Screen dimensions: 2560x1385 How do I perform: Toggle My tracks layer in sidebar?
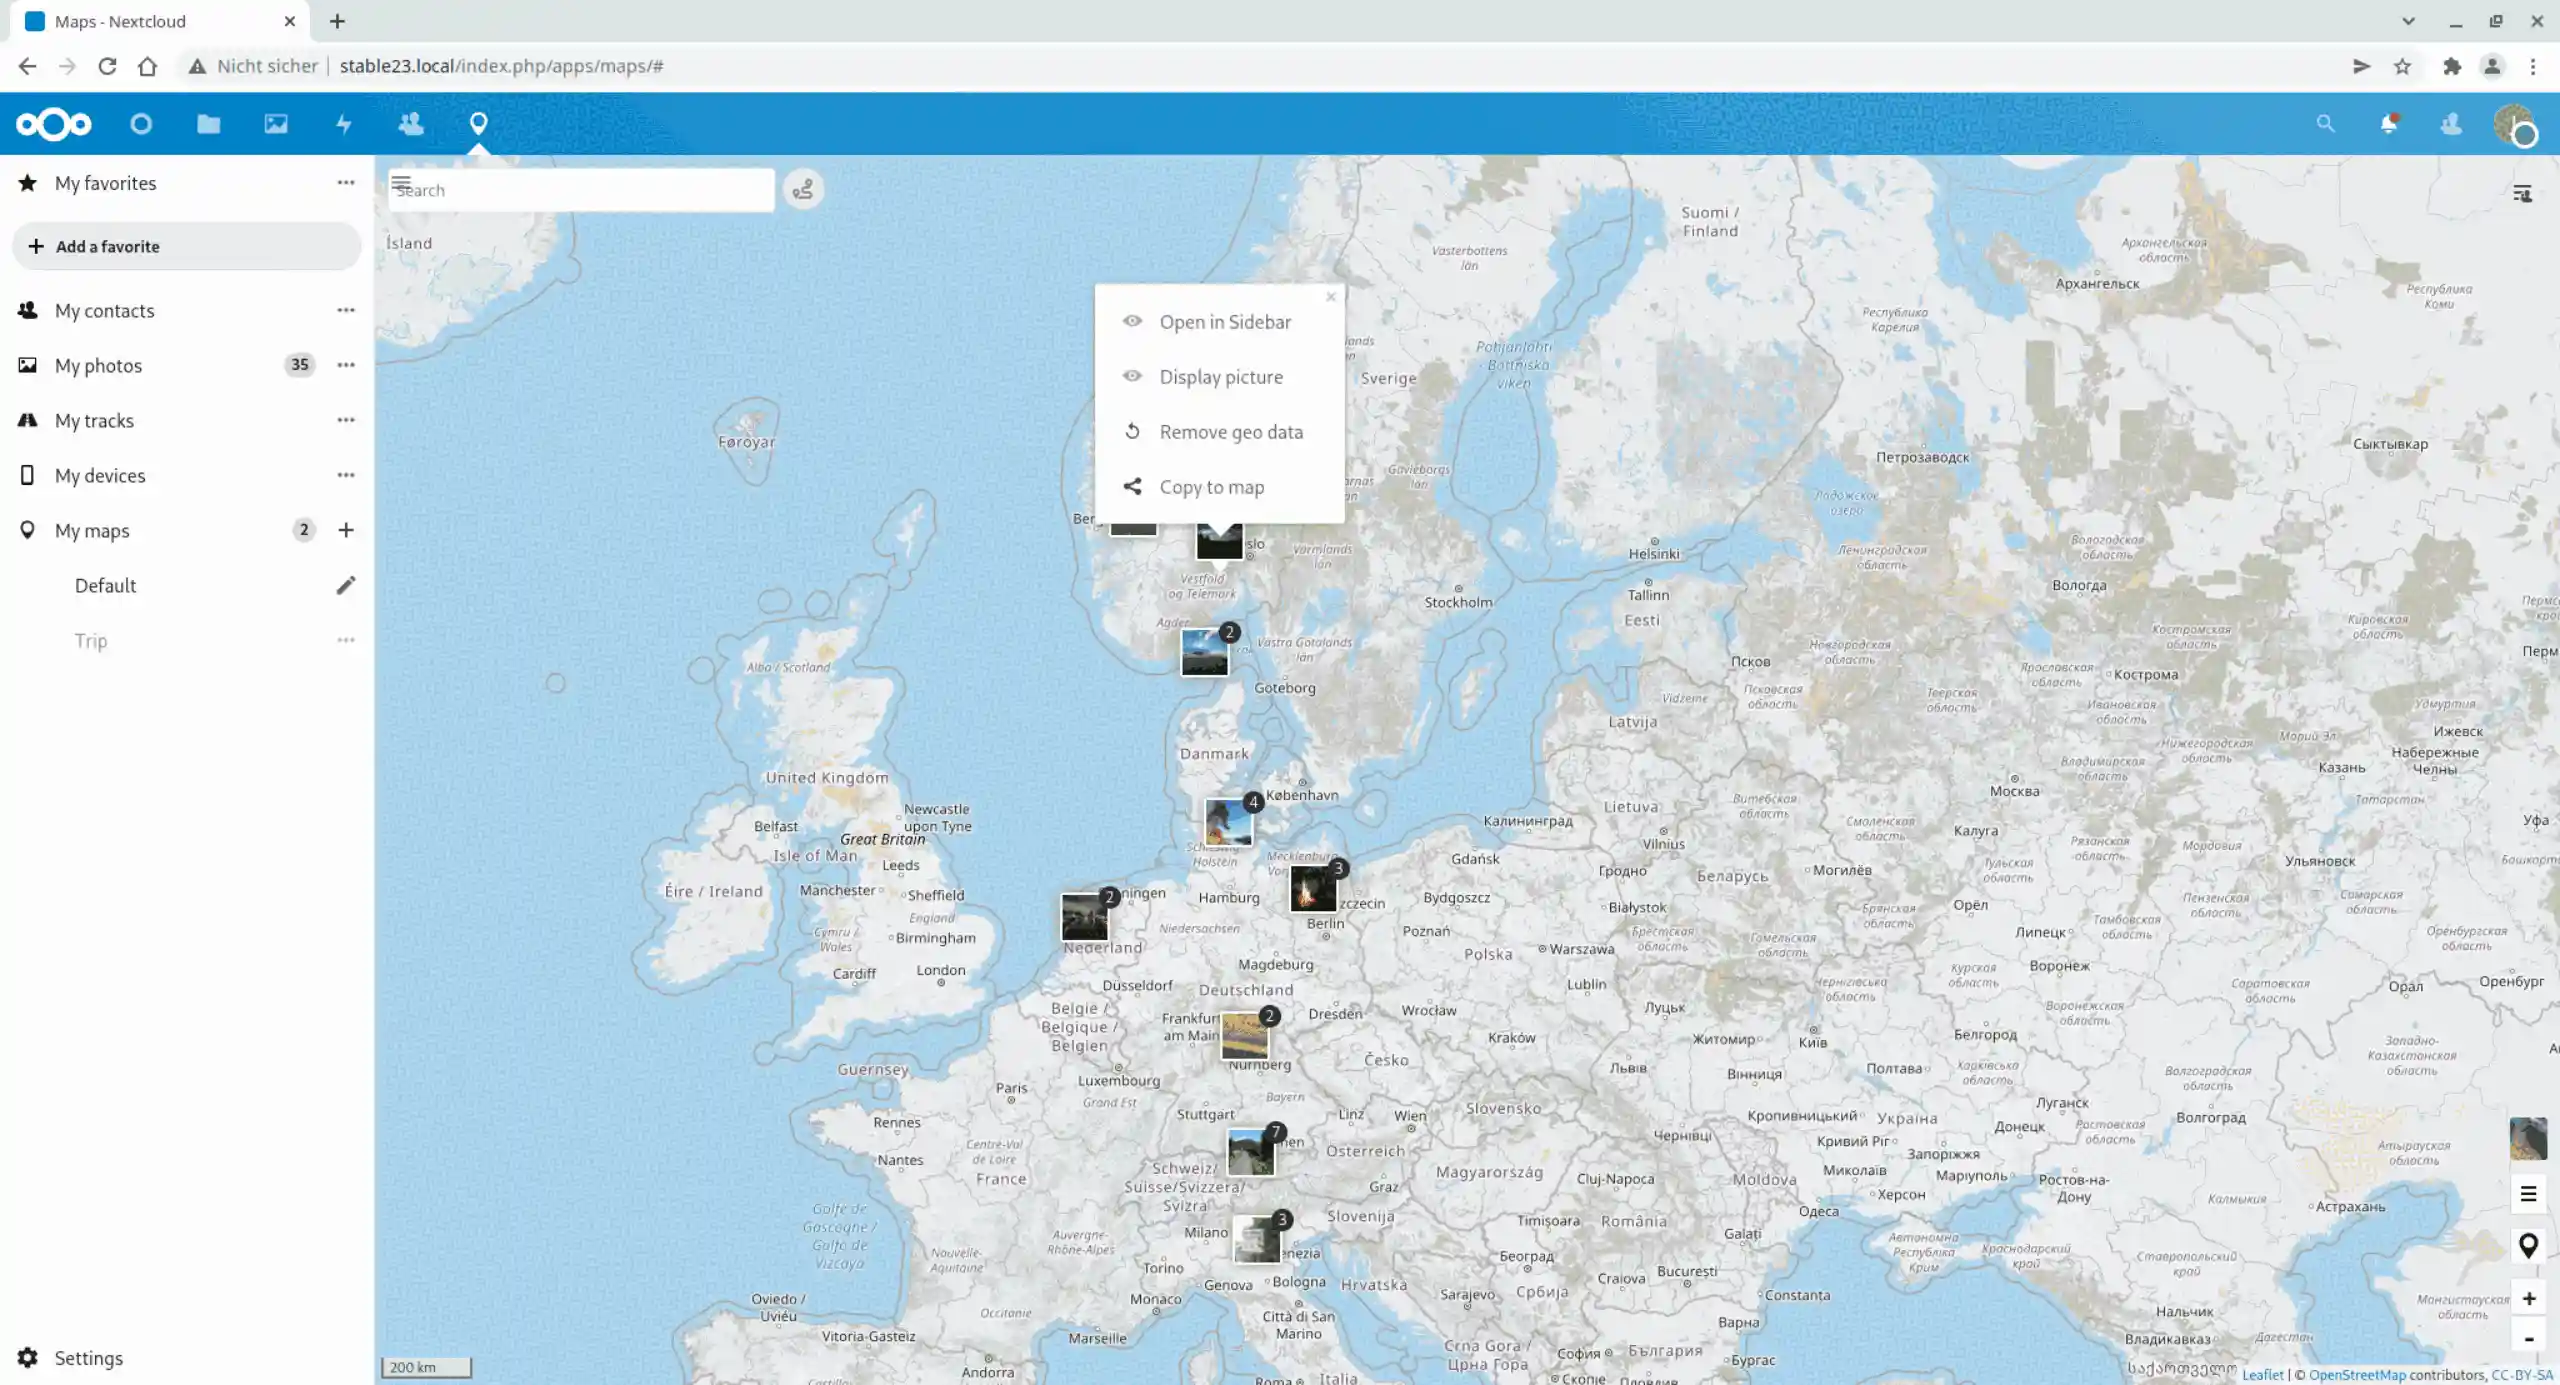tap(94, 420)
